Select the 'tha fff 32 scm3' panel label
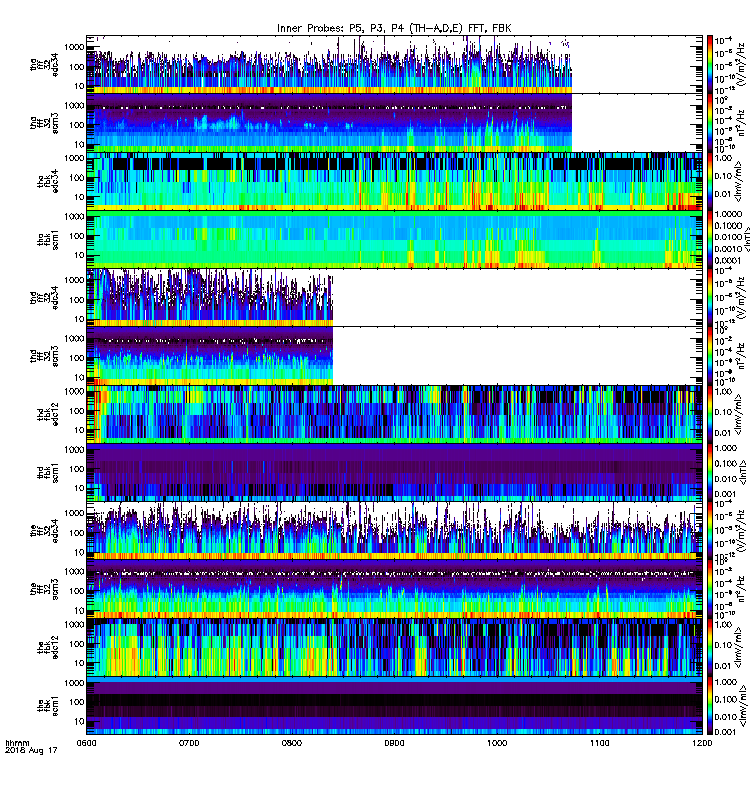 coord(44,123)
